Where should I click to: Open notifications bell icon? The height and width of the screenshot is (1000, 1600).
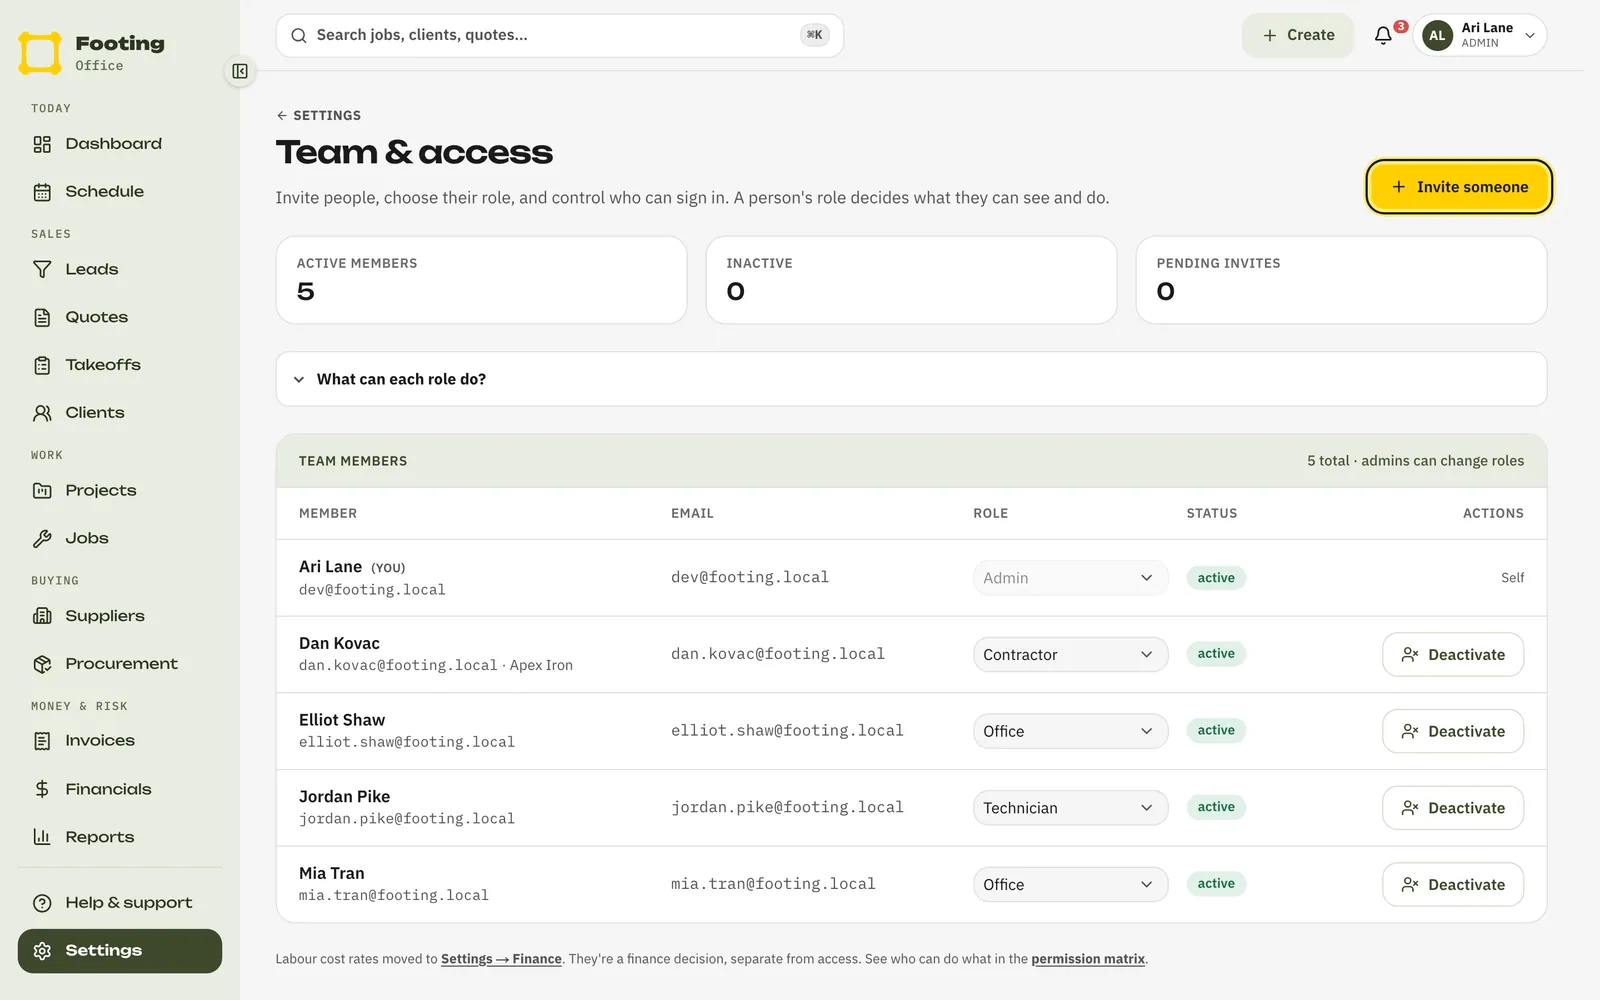tap(1383, 35)
